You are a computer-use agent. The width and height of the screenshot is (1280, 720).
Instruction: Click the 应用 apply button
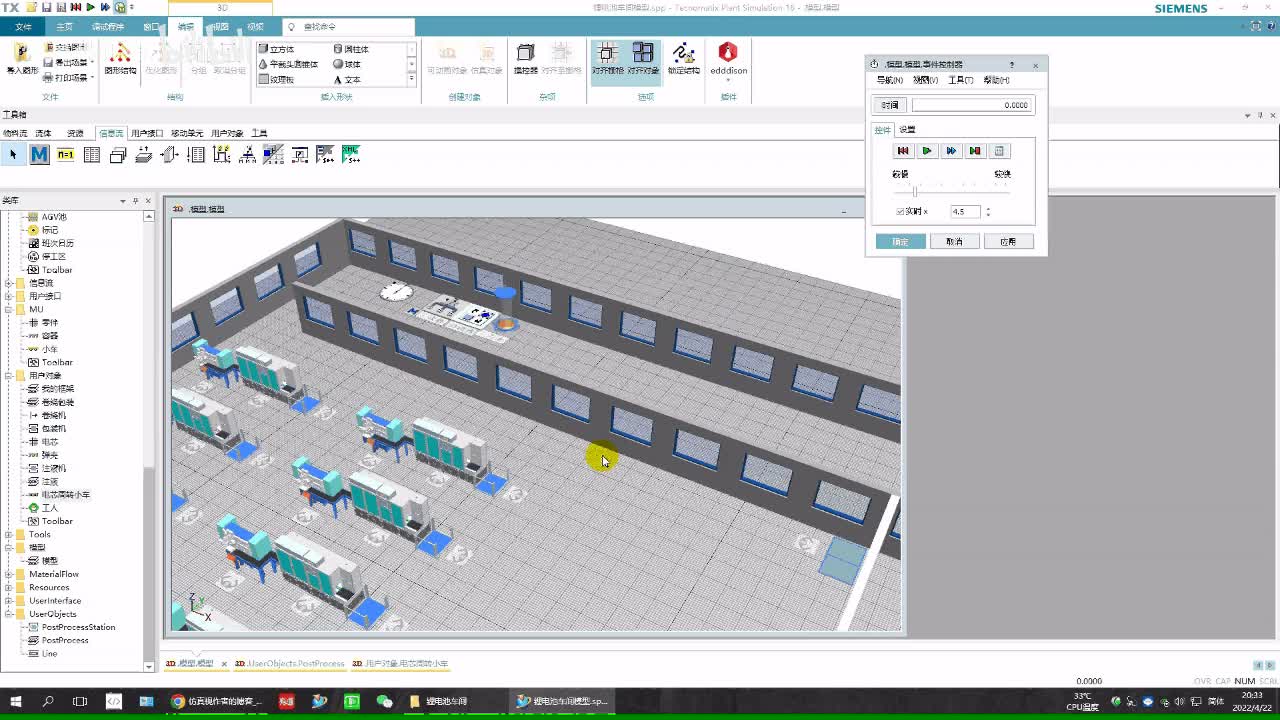coord(1007,242)
